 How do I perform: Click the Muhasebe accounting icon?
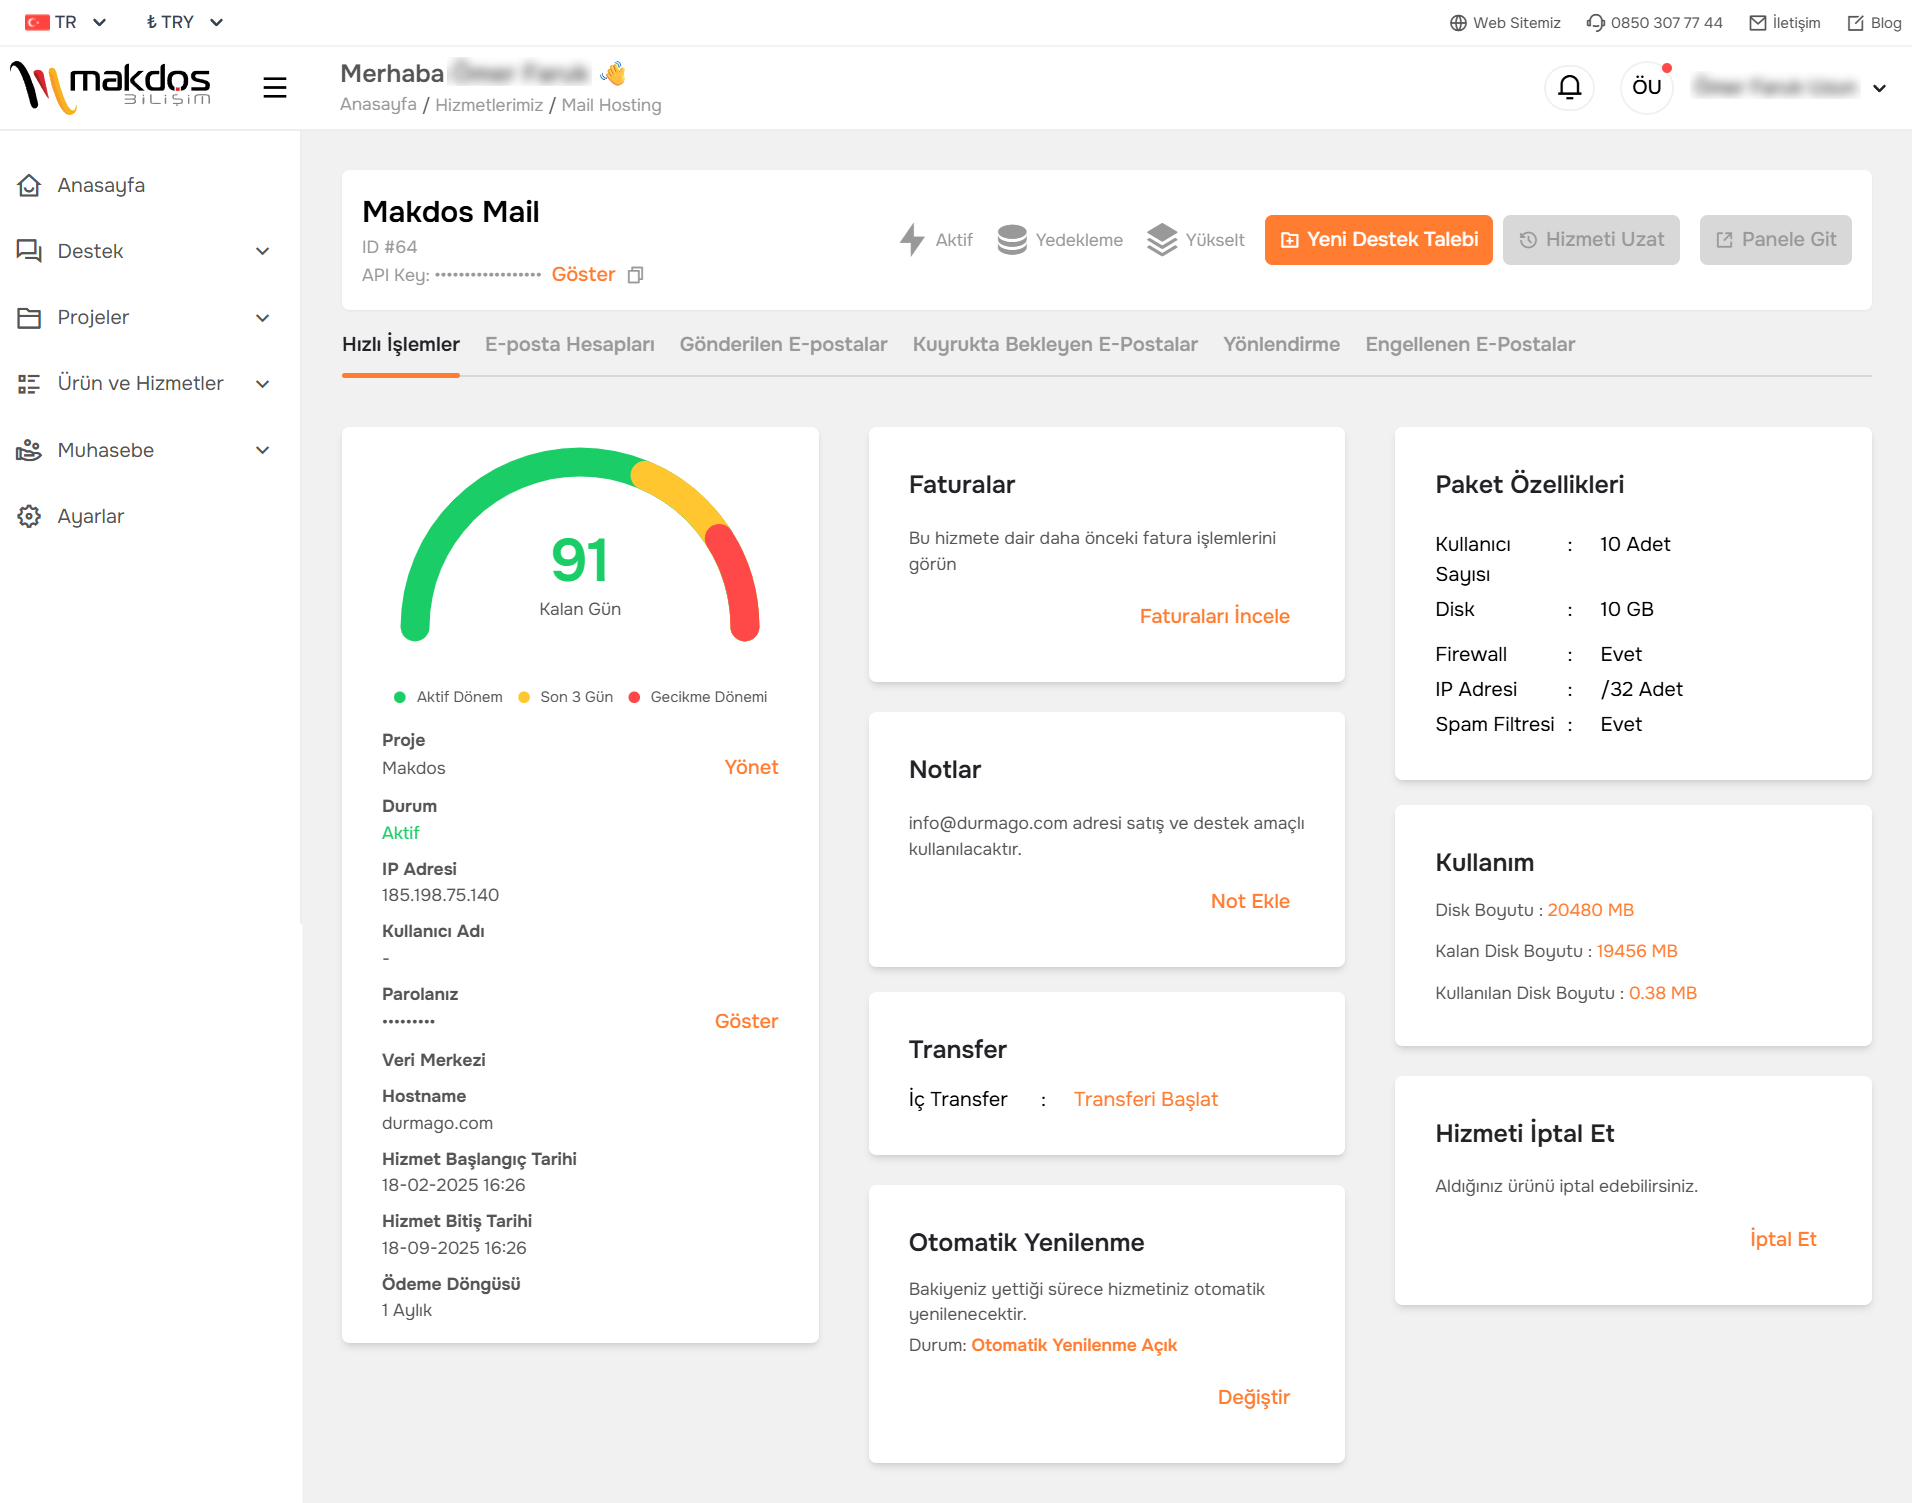point(29,450)
